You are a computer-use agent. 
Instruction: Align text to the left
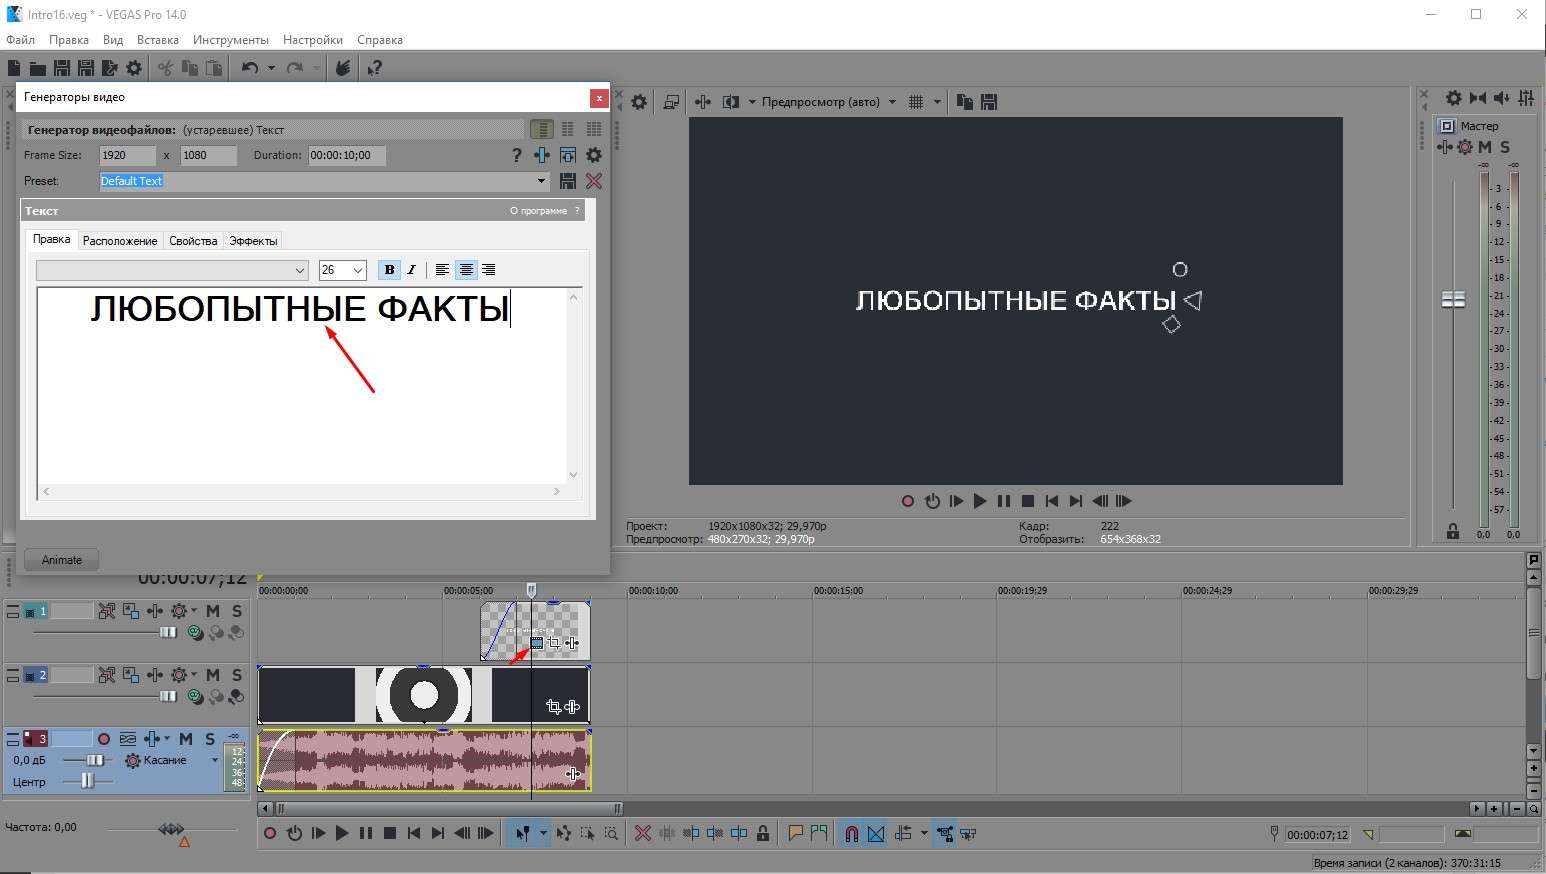pyautogui.click(x=442, y=270)
